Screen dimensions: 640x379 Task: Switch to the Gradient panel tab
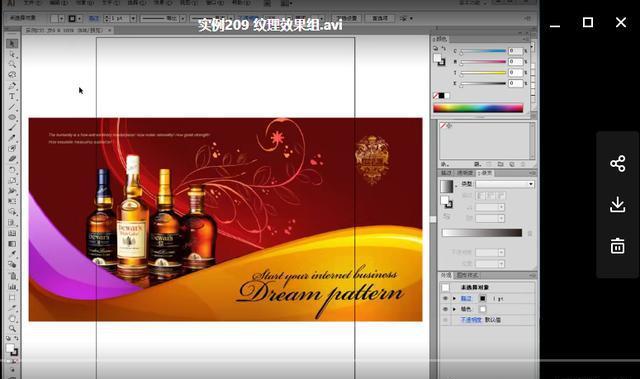[486, 173]
